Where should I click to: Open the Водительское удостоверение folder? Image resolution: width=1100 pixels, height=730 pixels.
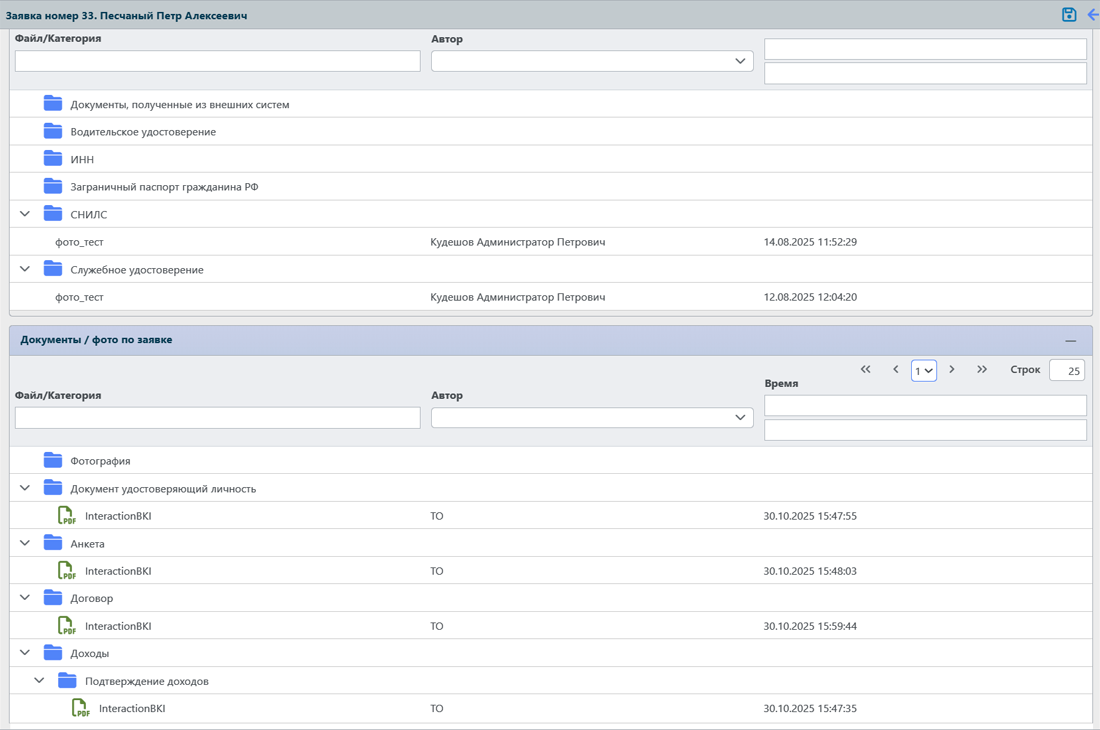(142, 132)
